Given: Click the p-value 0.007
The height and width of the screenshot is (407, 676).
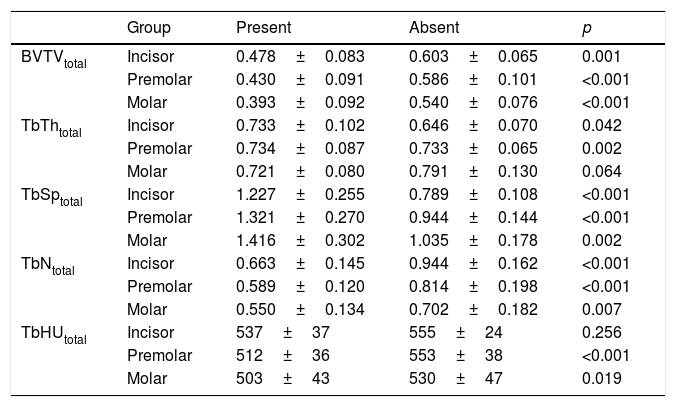Looking at the screenshot, I should [601, 310].
